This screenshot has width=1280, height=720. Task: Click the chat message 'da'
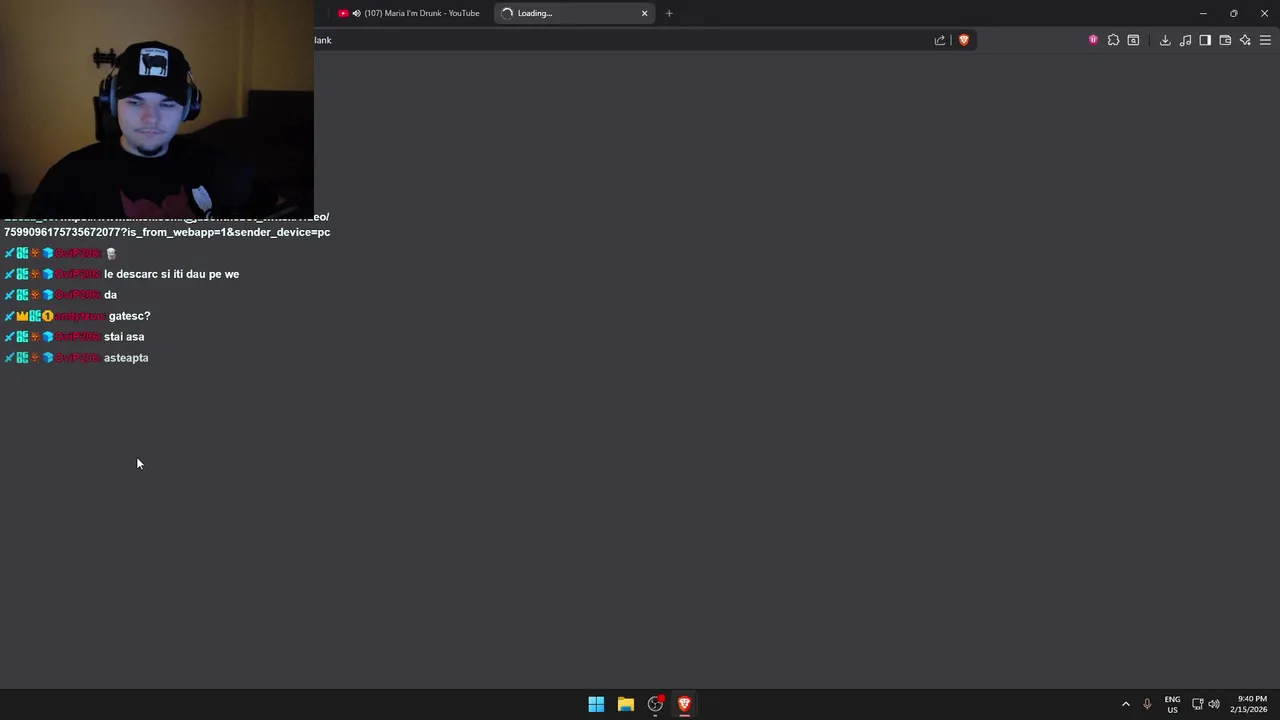[110, 295]
